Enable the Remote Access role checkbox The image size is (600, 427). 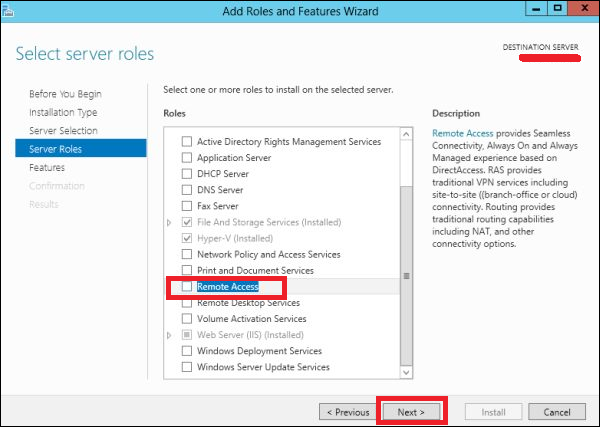[186, 287]
